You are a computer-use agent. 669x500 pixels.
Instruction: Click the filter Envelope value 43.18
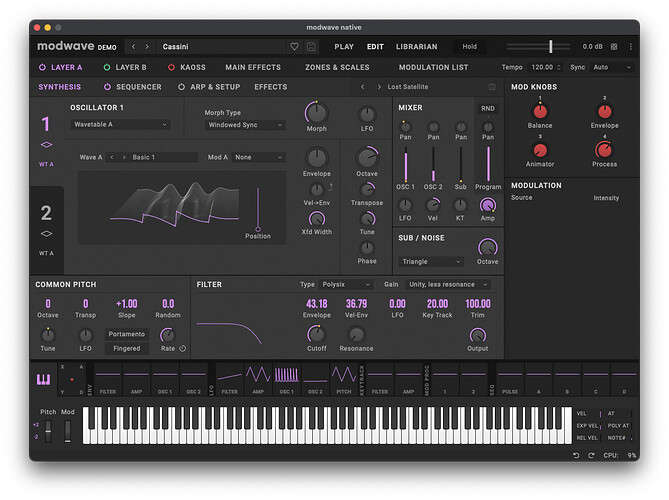[317, 303]
